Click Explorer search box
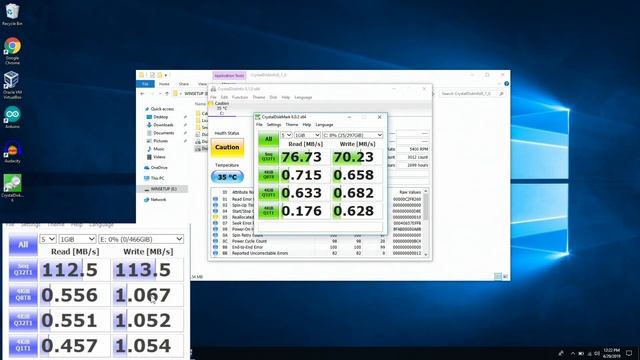The width and height of the screenshot is (640, 360). pos(472,93)
